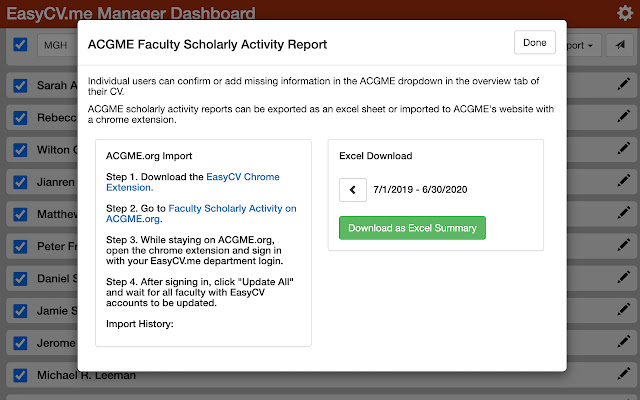Image resolution: width=640 pixels, height=400 pixels.
Task: Click the Excel Download heading
Action: (x=376, y=156)
